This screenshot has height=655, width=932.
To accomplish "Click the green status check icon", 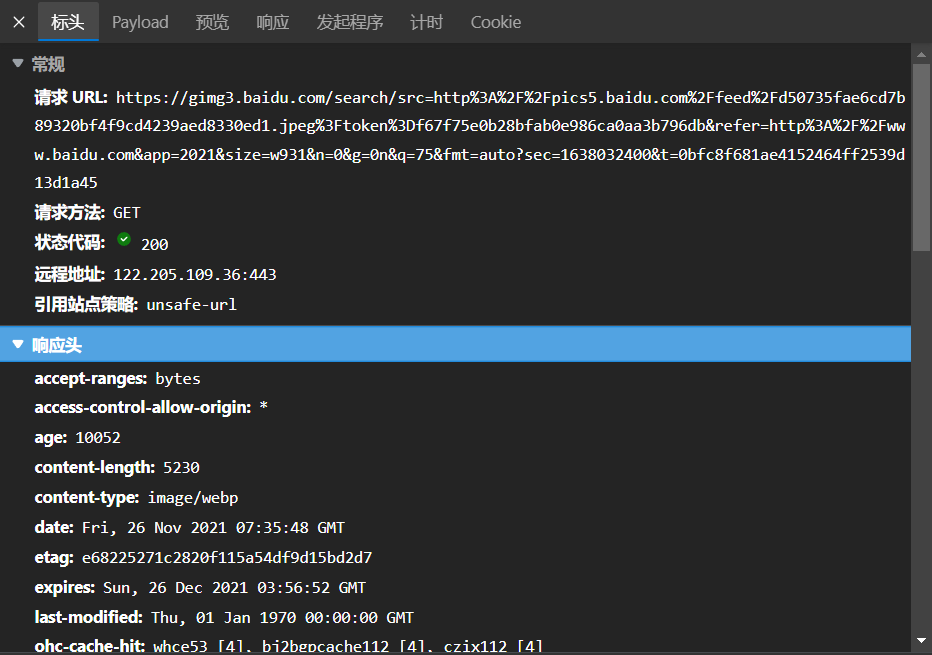I will pyautogui.click(x=124, y=240).
